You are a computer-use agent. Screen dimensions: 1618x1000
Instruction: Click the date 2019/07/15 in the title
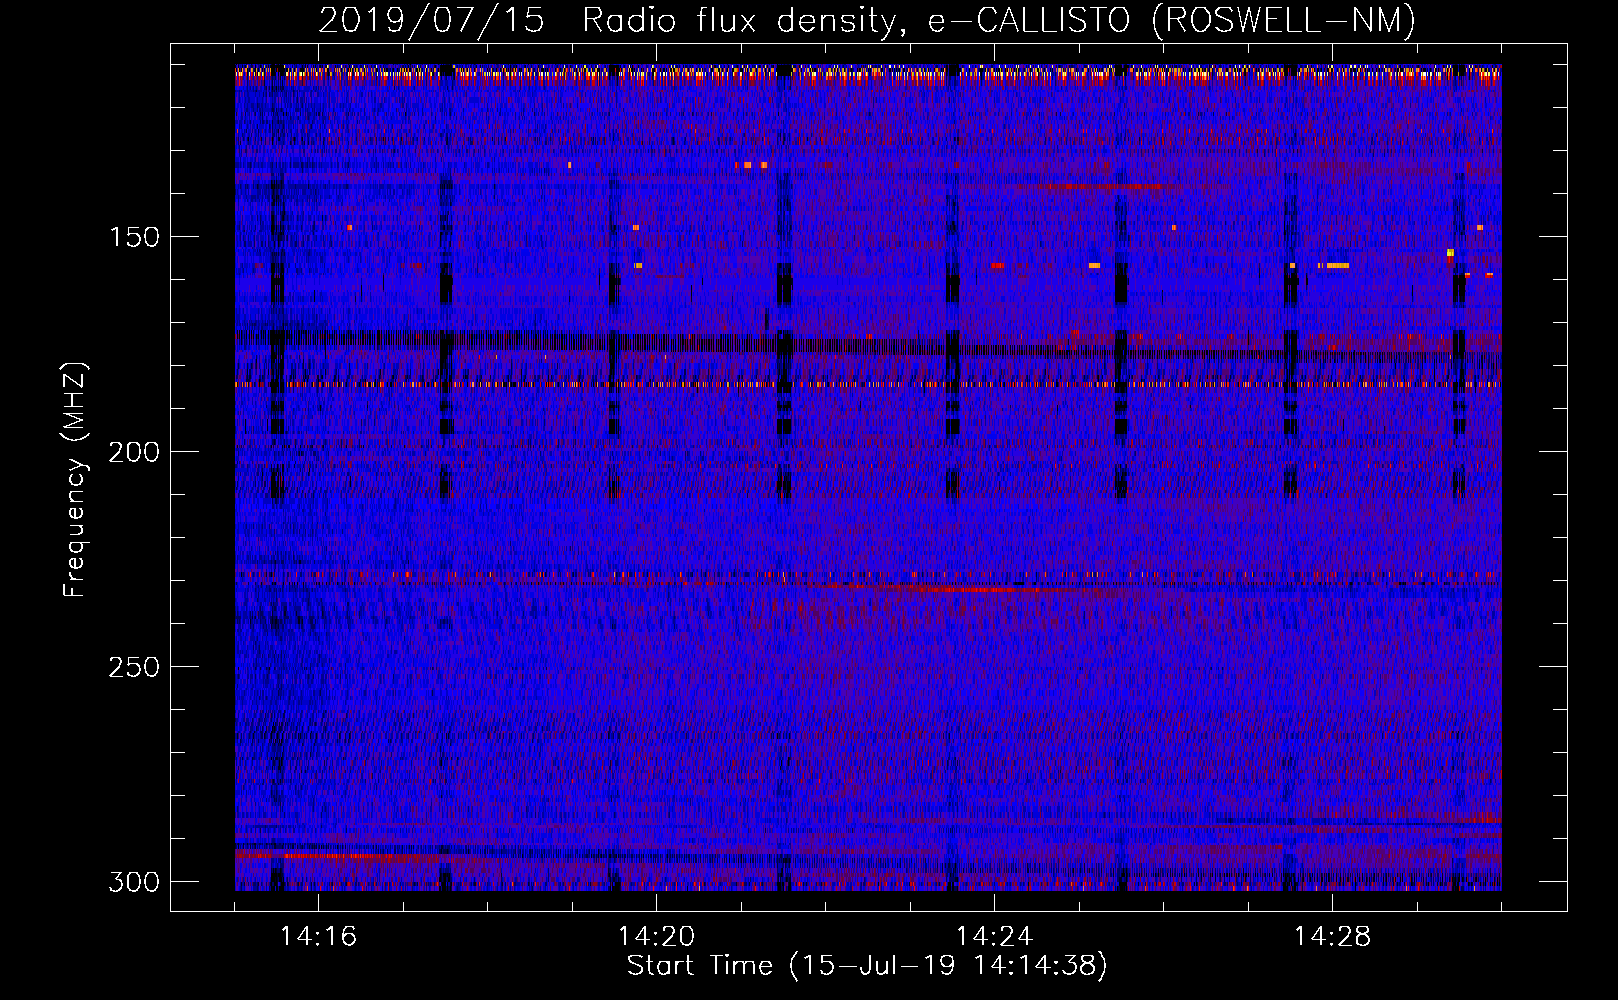(431, 21)
